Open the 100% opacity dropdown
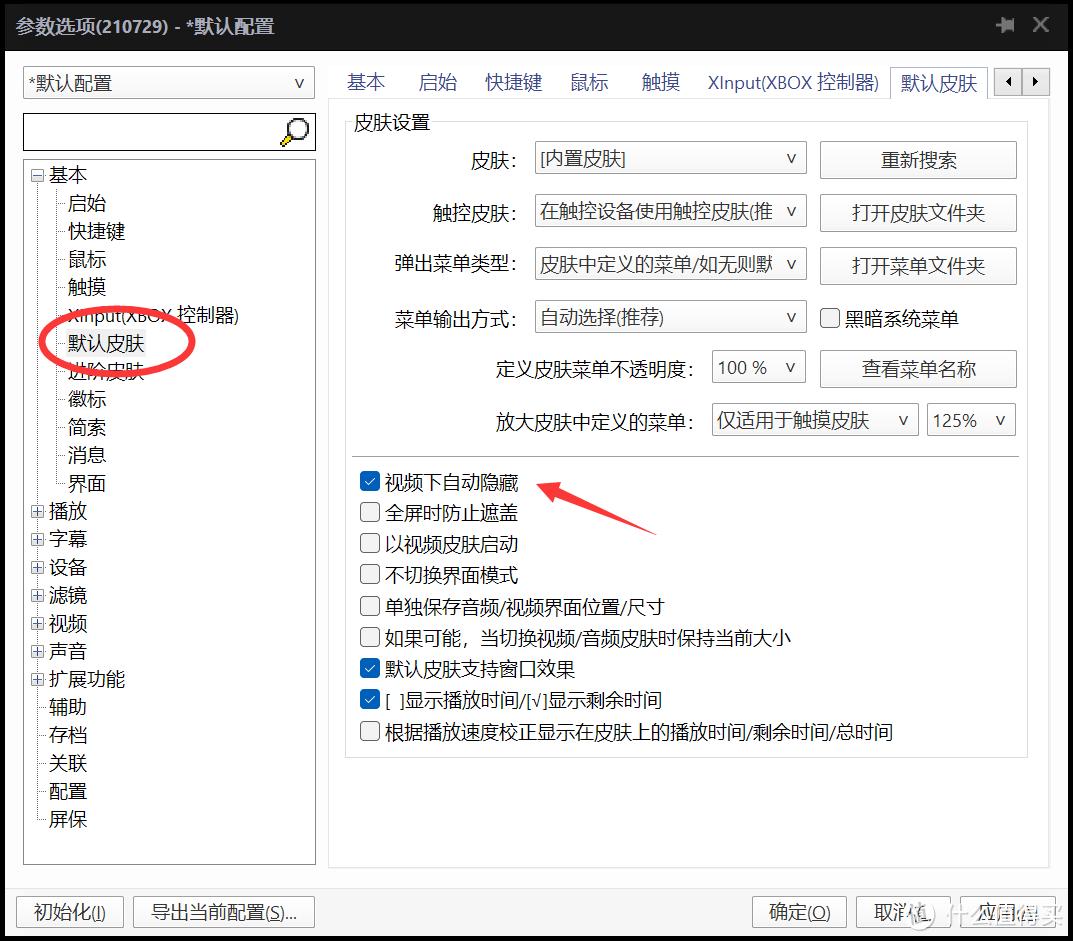The width and height of the screenshot is (1073, 941). pos(758,367)
